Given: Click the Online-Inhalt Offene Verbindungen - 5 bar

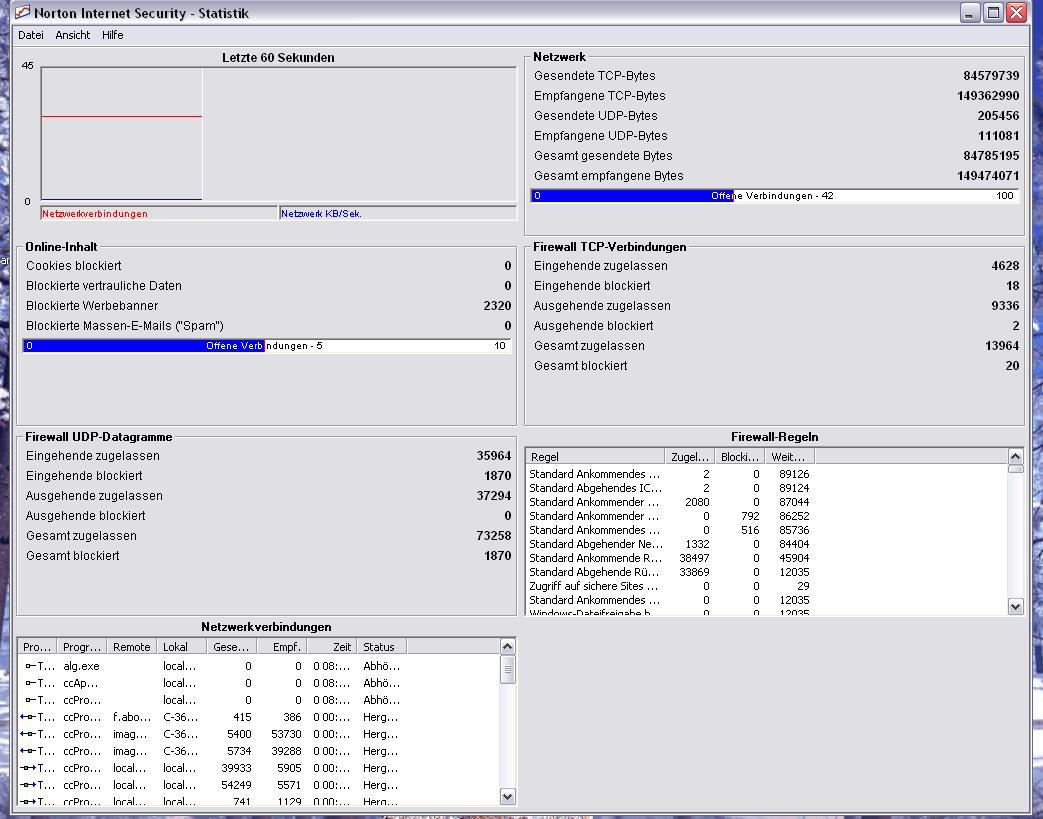Looking at the screenshot, I should click(267, 346).
